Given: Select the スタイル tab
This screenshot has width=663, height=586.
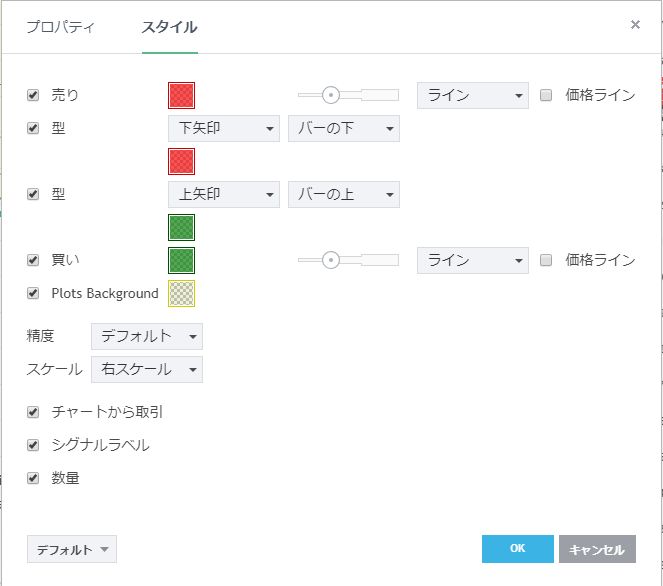Looking at the screenshot, I should tap(169, 27).
